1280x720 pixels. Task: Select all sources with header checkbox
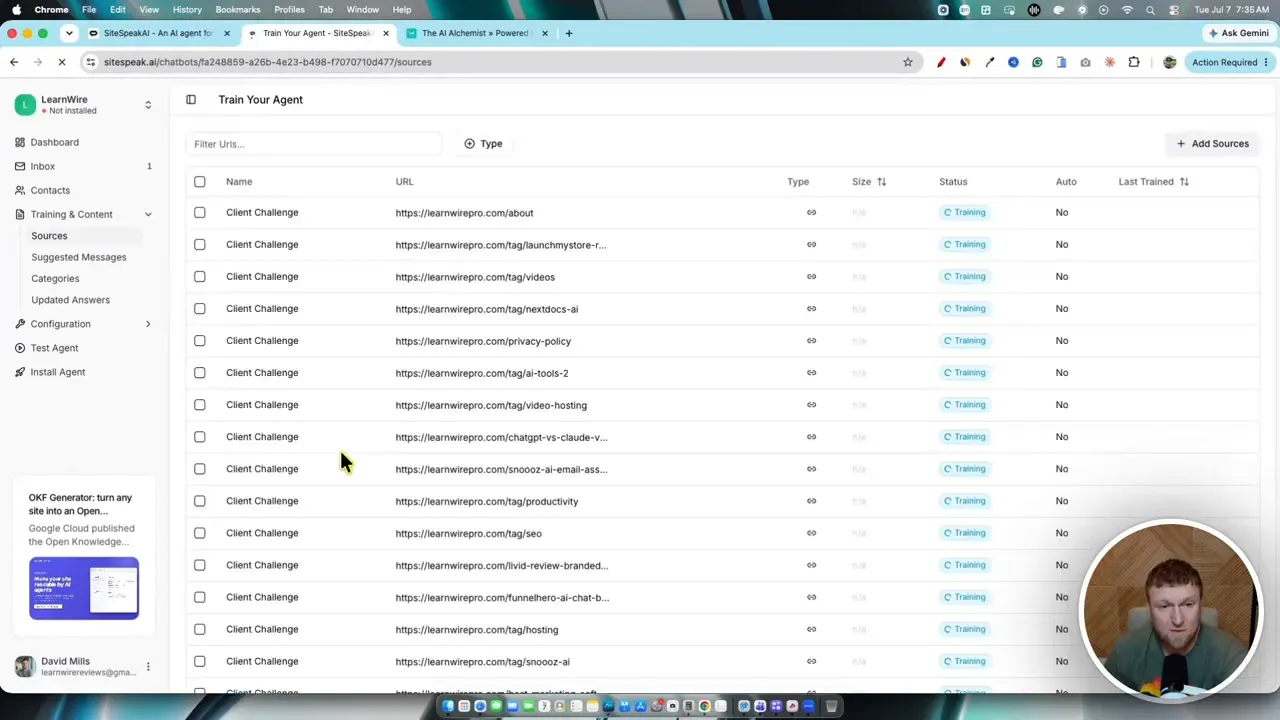[200, 182]
